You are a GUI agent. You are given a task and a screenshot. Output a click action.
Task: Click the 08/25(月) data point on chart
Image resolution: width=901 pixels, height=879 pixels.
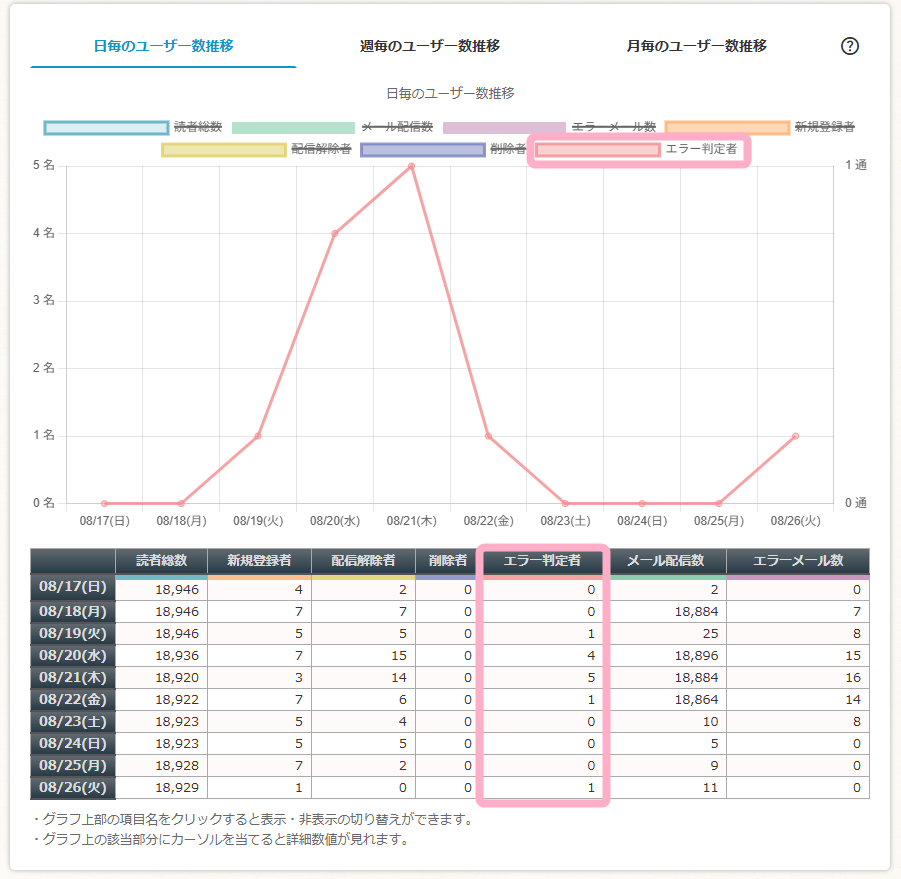coord(719,503)
